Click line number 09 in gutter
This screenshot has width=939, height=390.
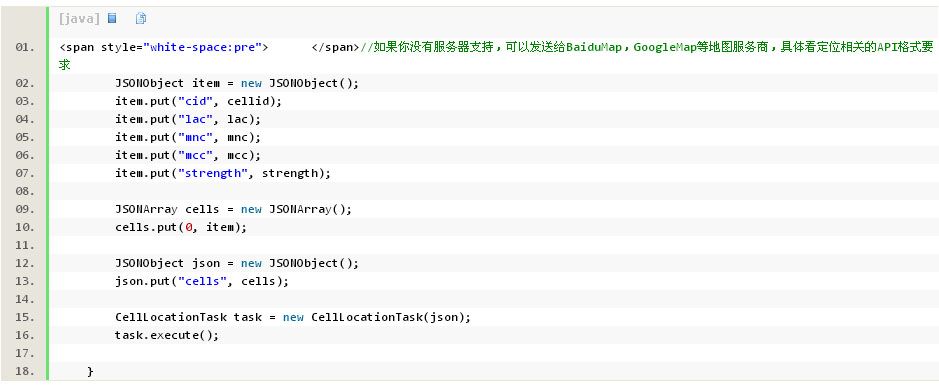pyautogui.click(x=25, y=210)
